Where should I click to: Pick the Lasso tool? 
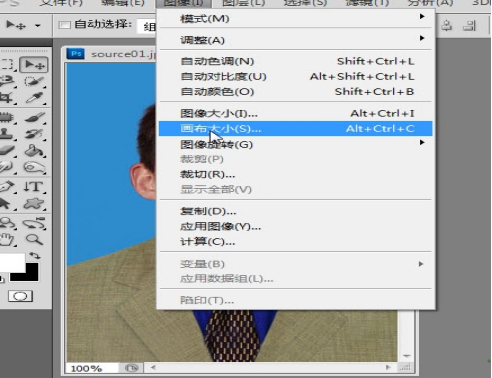[x=7, y=81]
